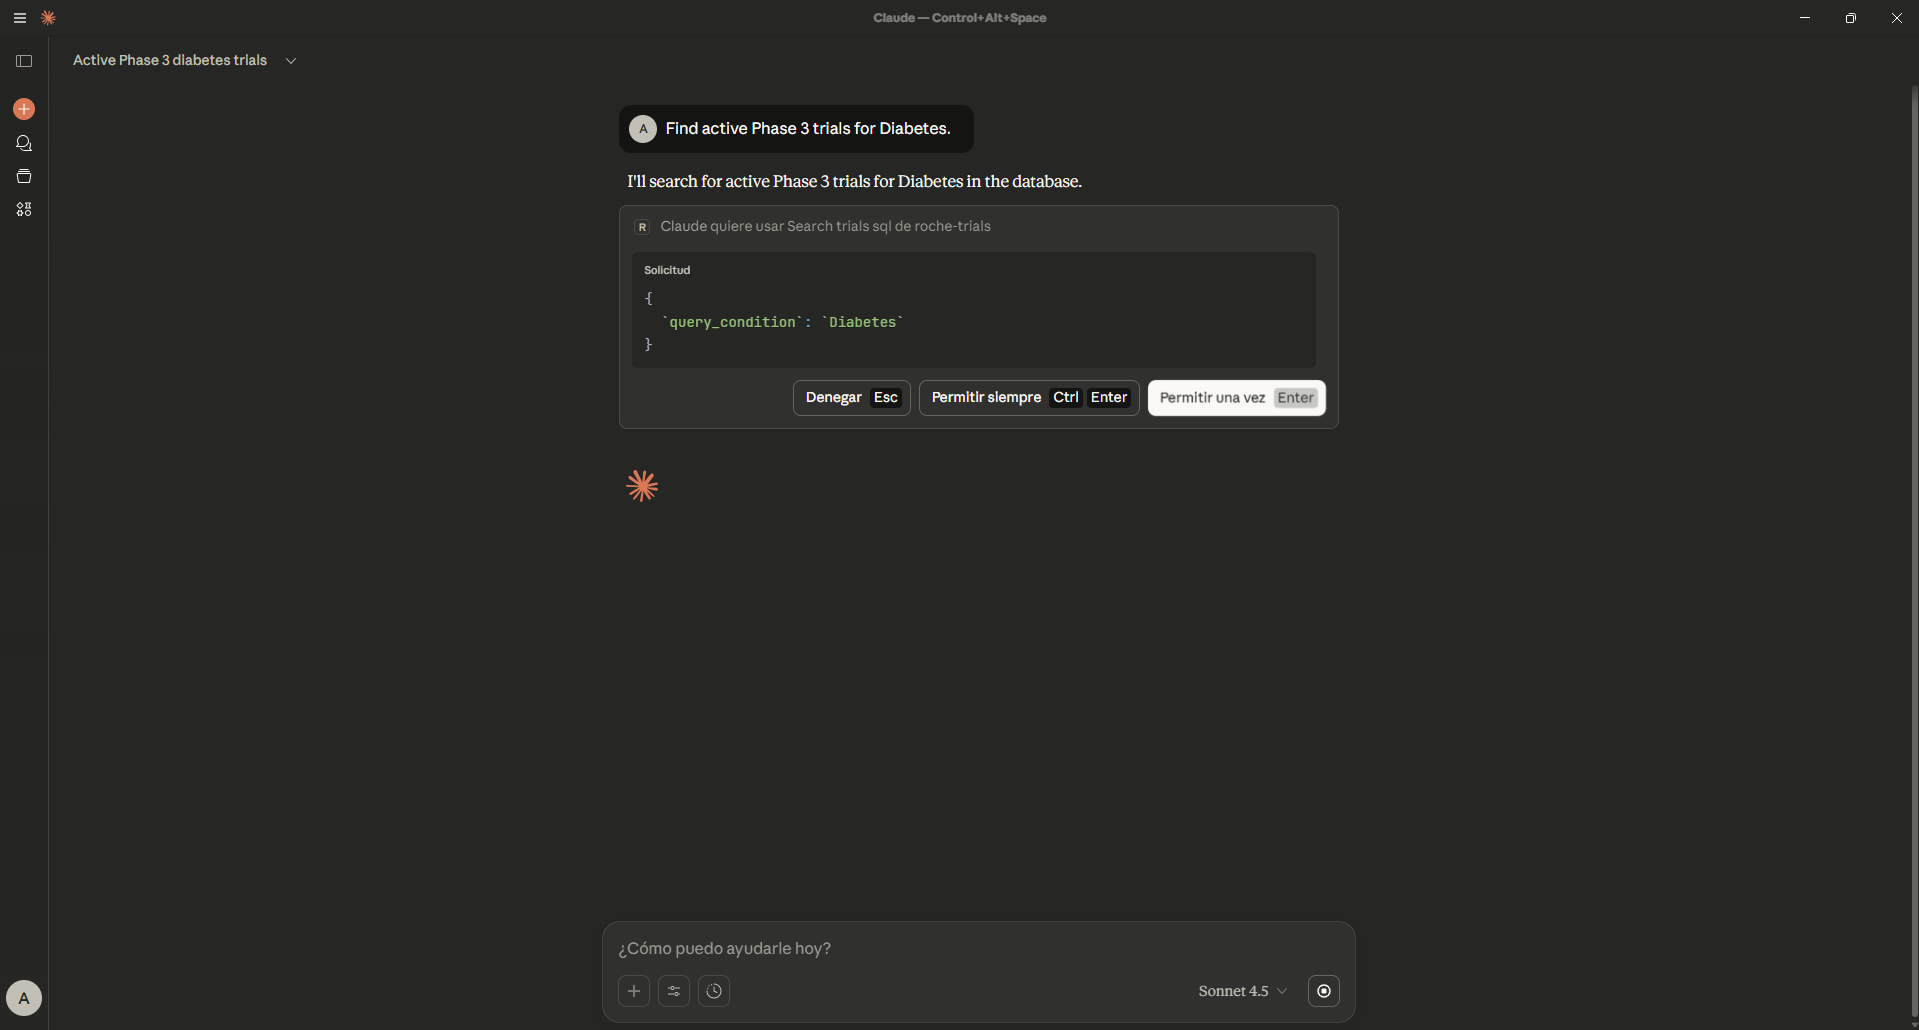Viewport: 1919px width, 1030px height.
Task: Open the chats history icon
Action: click(x=24, y=143)
